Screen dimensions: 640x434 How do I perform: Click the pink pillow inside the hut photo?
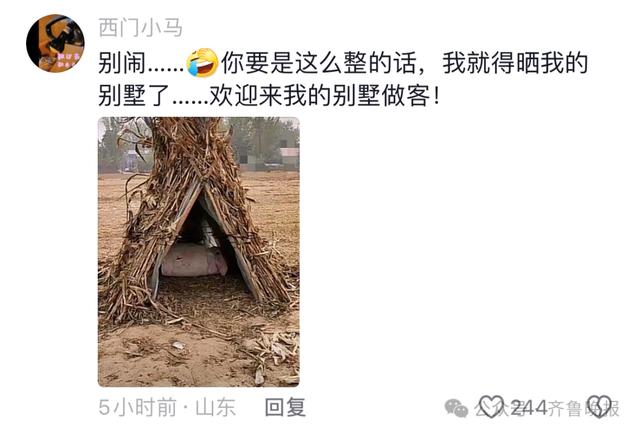coord(194,260)
